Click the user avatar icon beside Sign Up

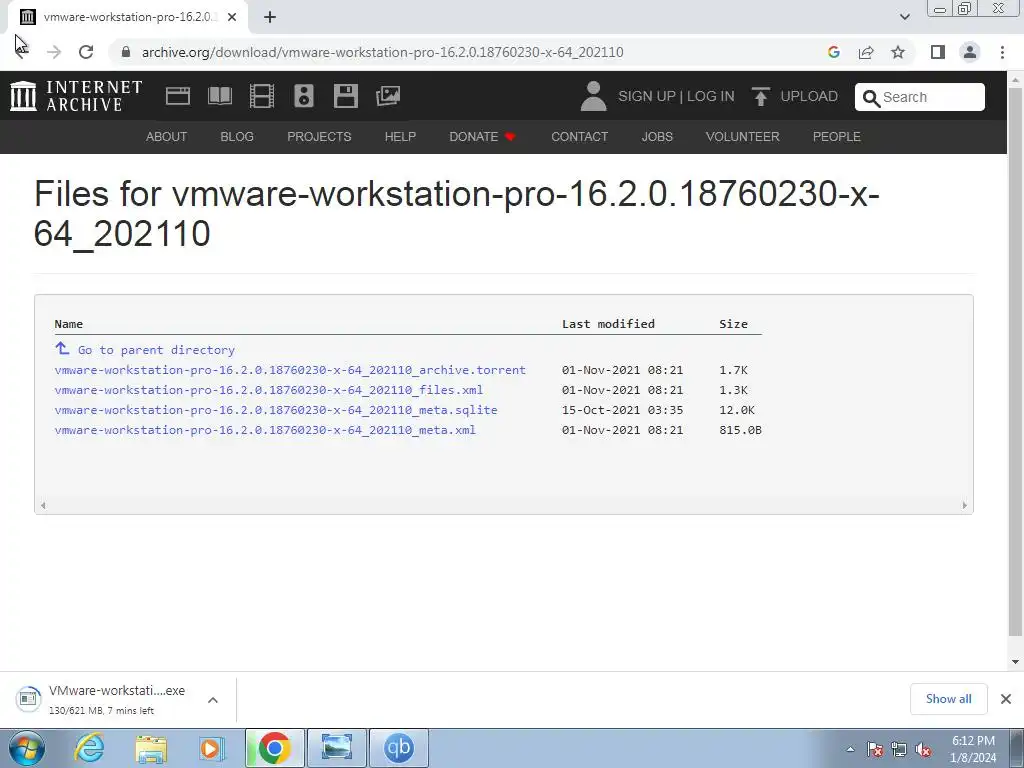point(593,96)
